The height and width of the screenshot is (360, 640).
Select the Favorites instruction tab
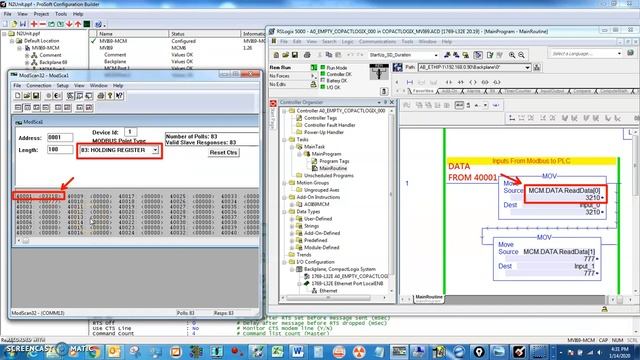(424, 91)
